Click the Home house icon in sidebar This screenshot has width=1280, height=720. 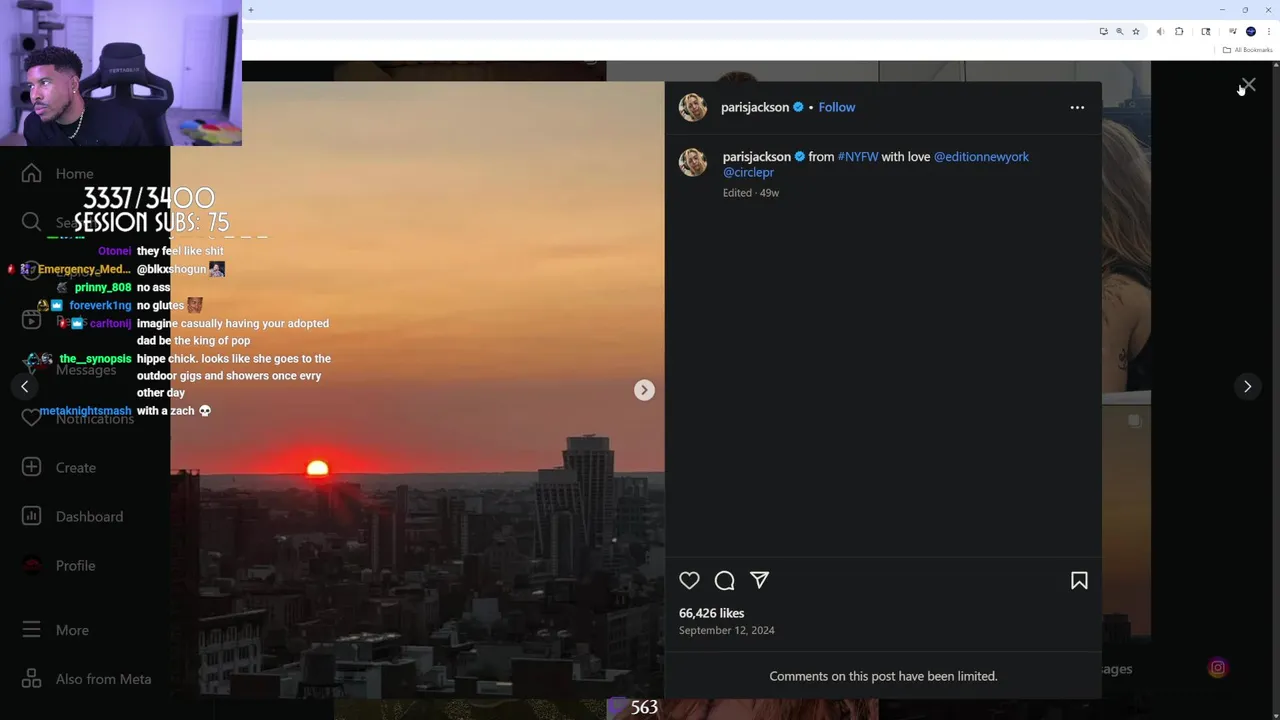coord(31,173)
